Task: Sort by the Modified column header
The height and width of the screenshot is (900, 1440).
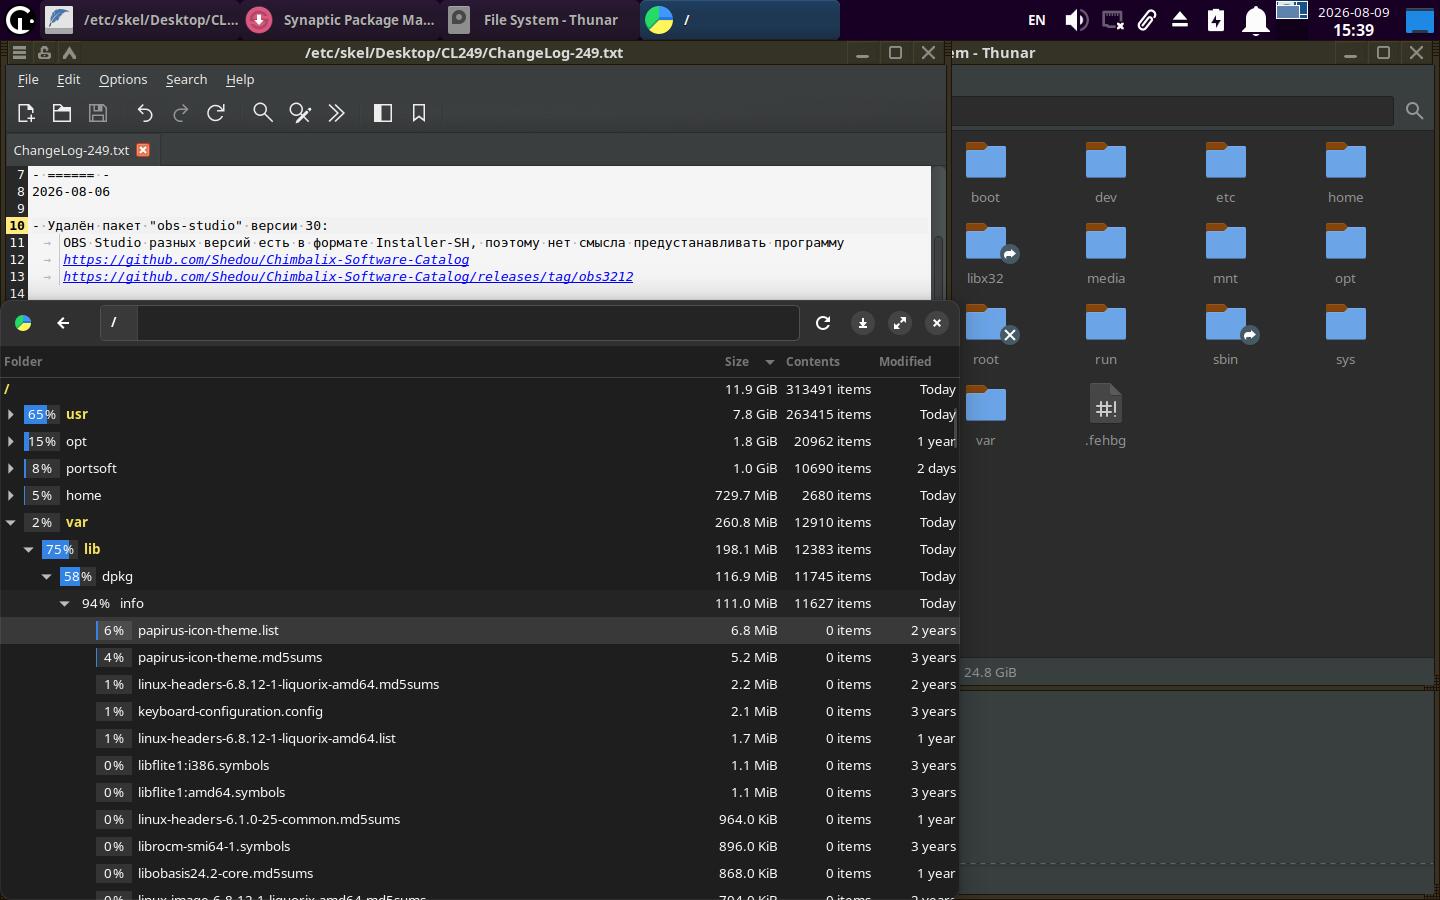Action: click(x=905, y=362)
